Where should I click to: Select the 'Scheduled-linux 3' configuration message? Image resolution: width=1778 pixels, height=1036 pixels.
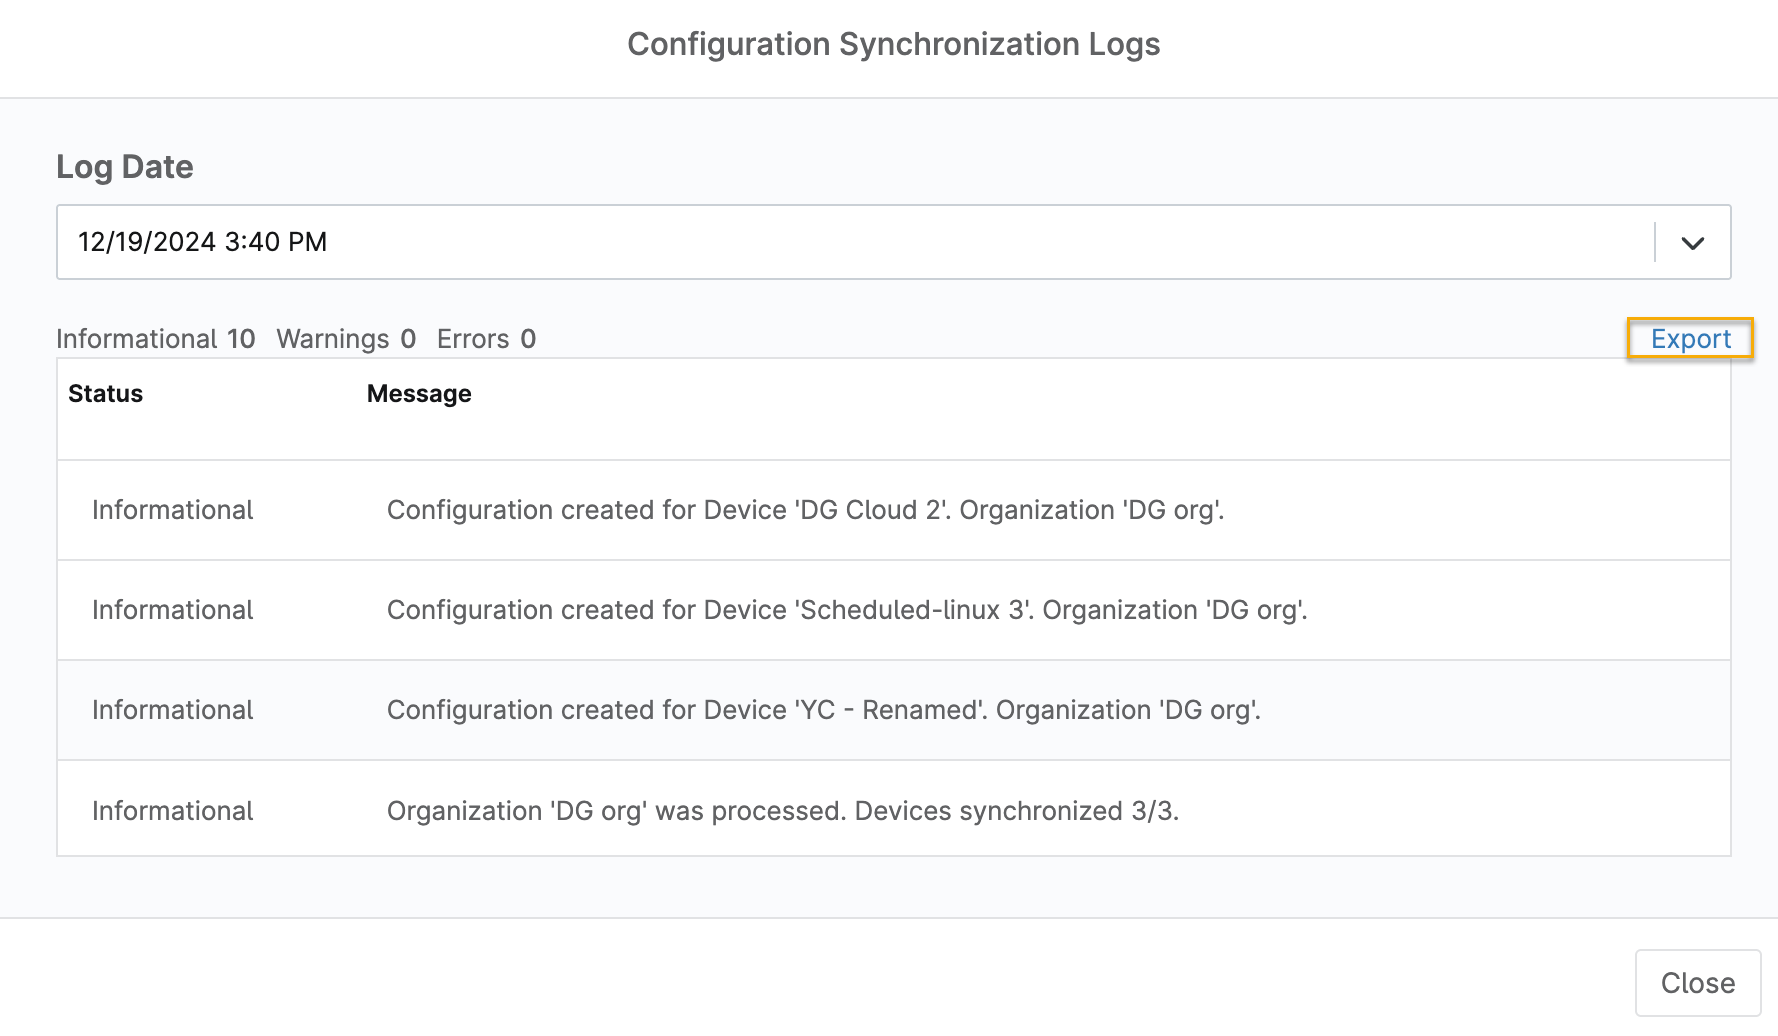[847, 610]
